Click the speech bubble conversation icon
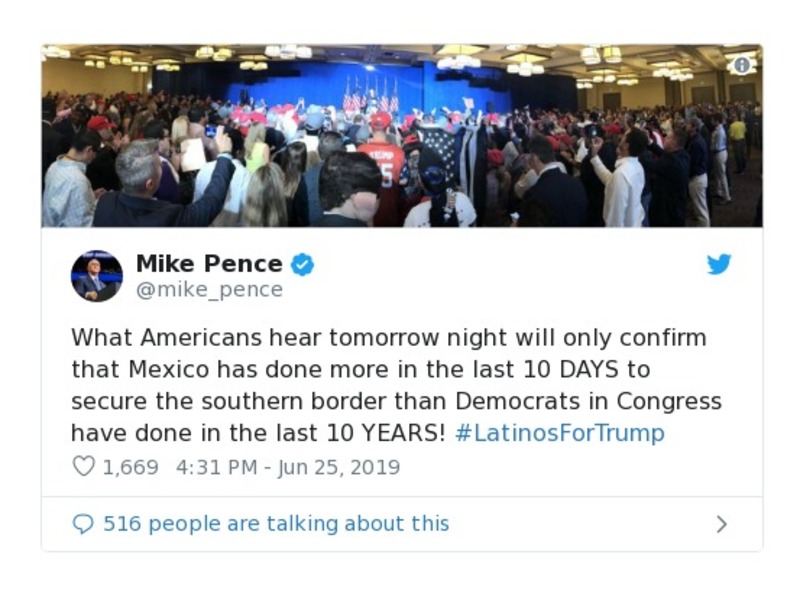 [x=81, y=523]
